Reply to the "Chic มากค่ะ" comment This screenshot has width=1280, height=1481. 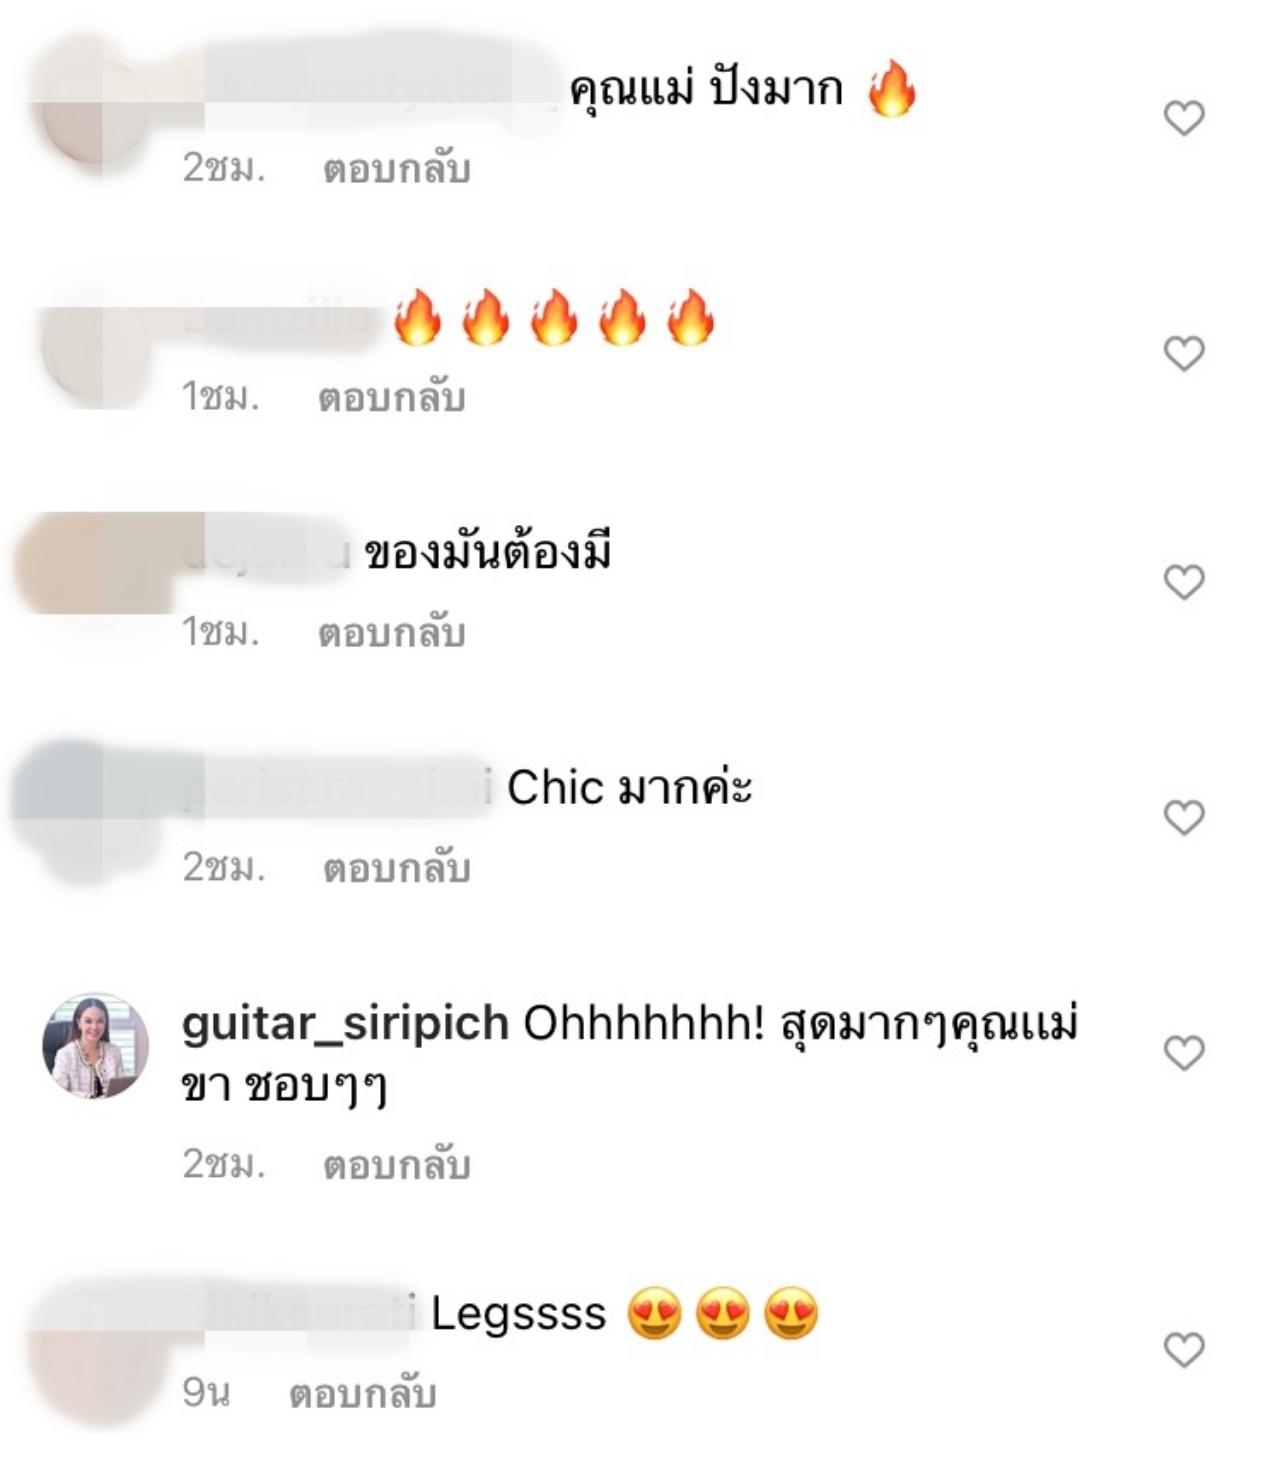click(x=396, y=867)
